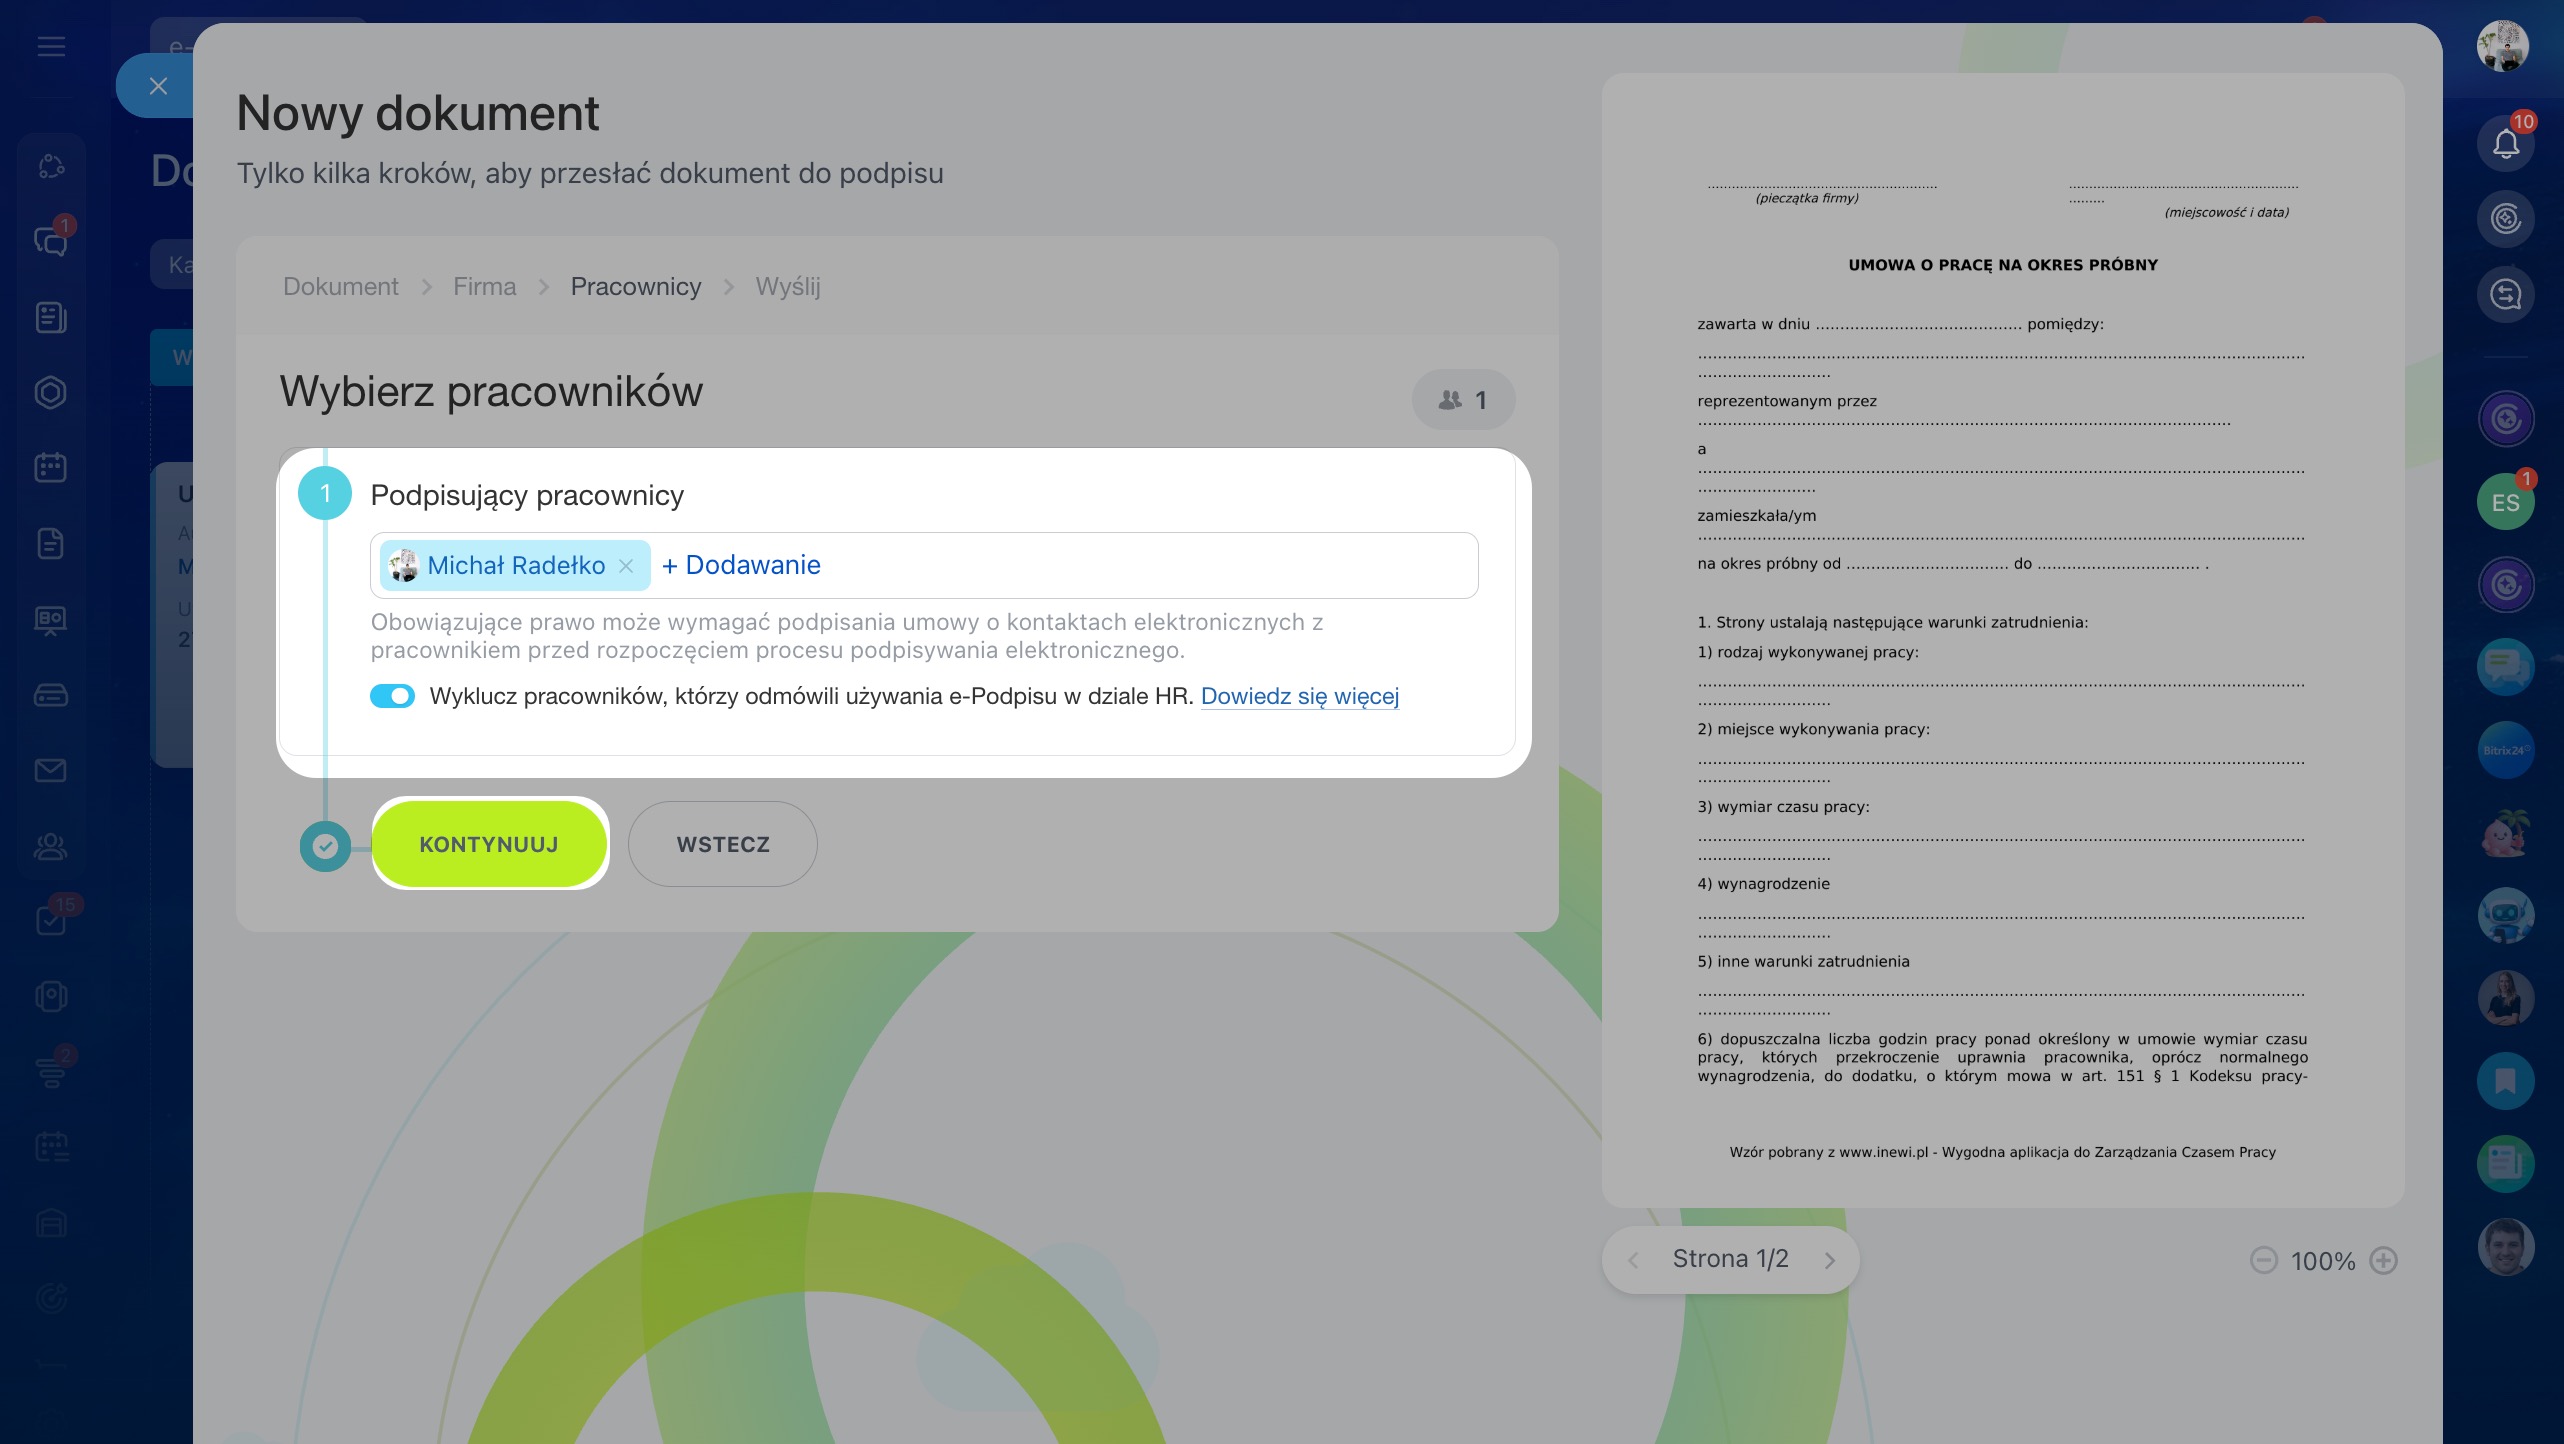This screenshot has height=1444, width=2564.
Task: Click + Dodawanie to add employee
Action: pyautogui.click(x=741, y=565)
